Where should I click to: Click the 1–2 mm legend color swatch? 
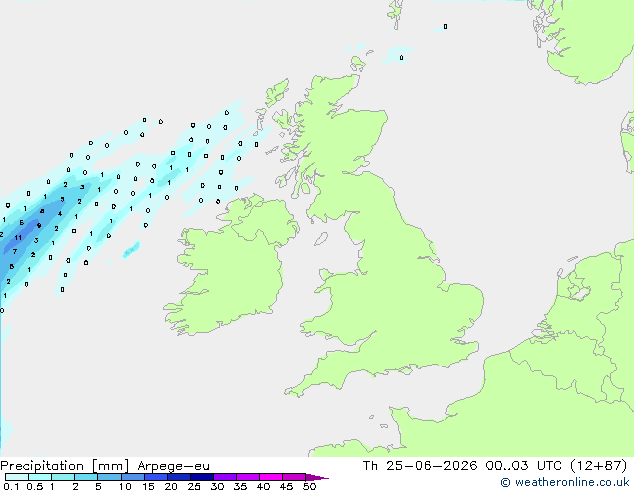point(63,477)
